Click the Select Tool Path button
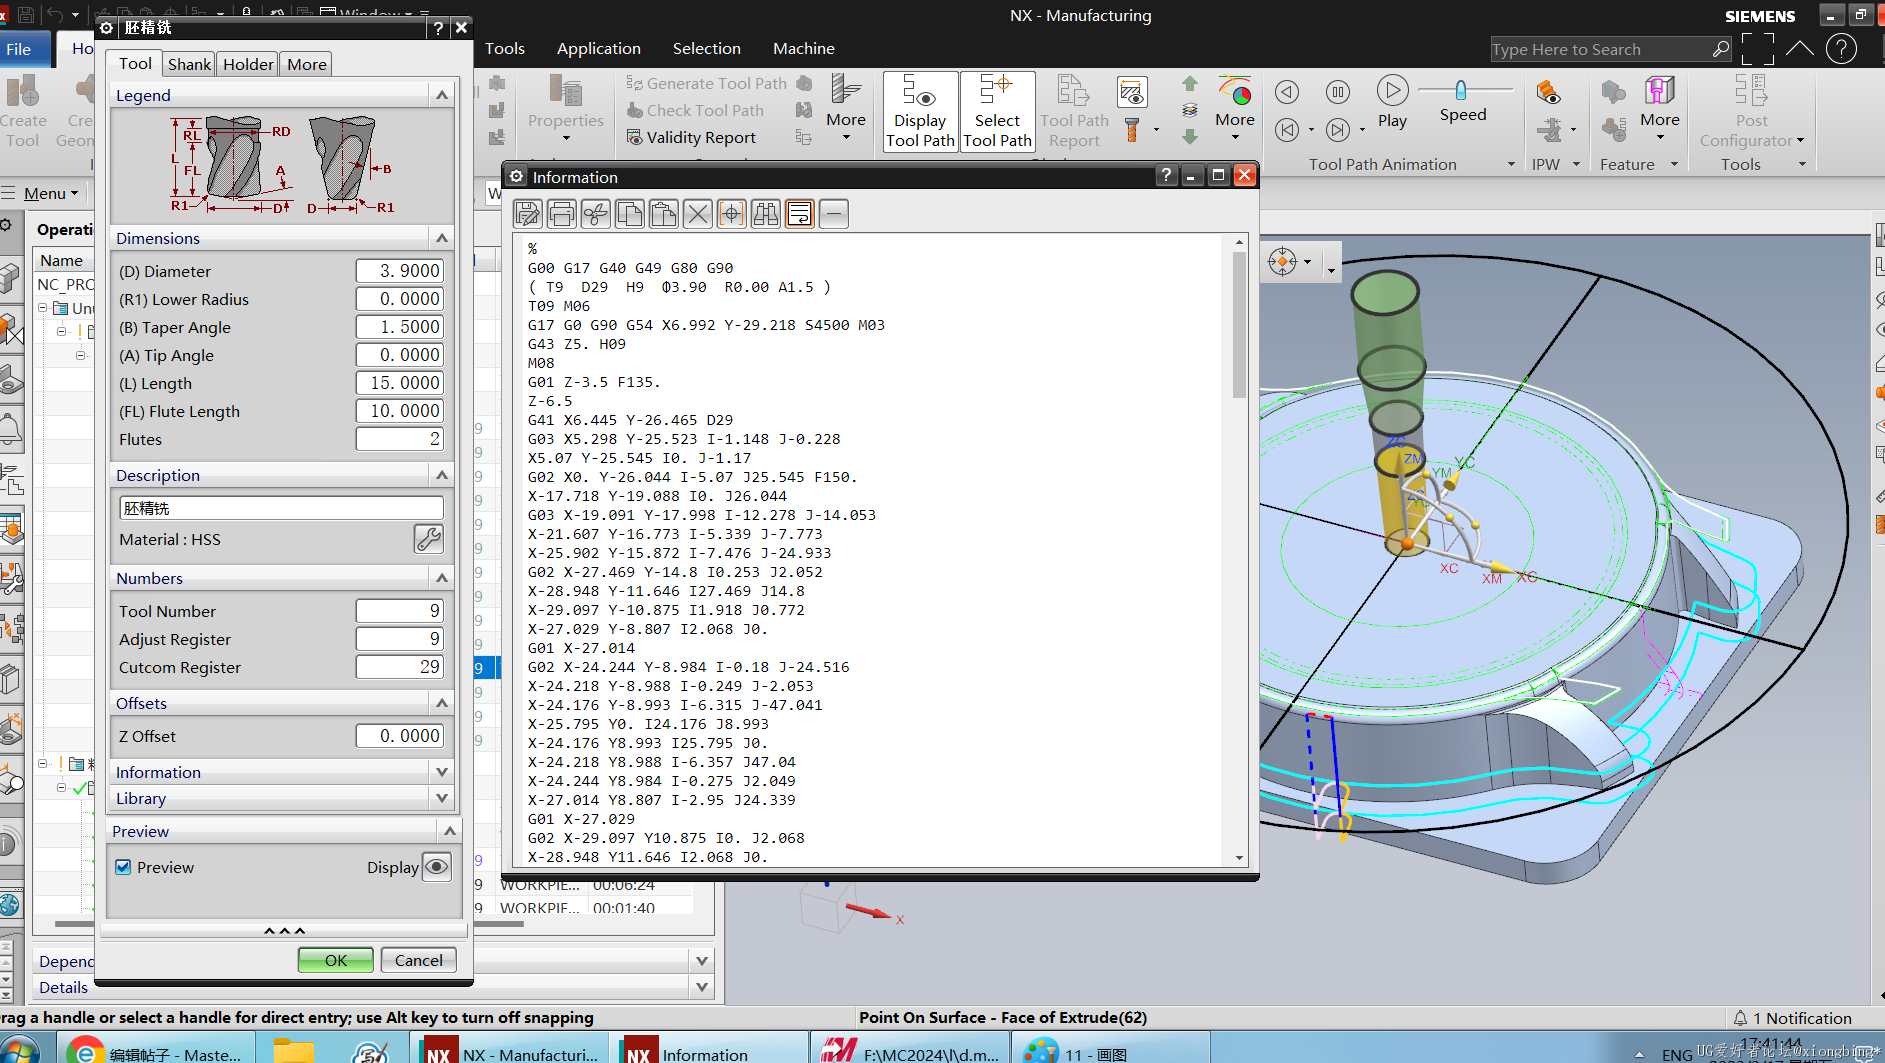Viewport: 1885px width, 1063px height. [x=997, y=111]
